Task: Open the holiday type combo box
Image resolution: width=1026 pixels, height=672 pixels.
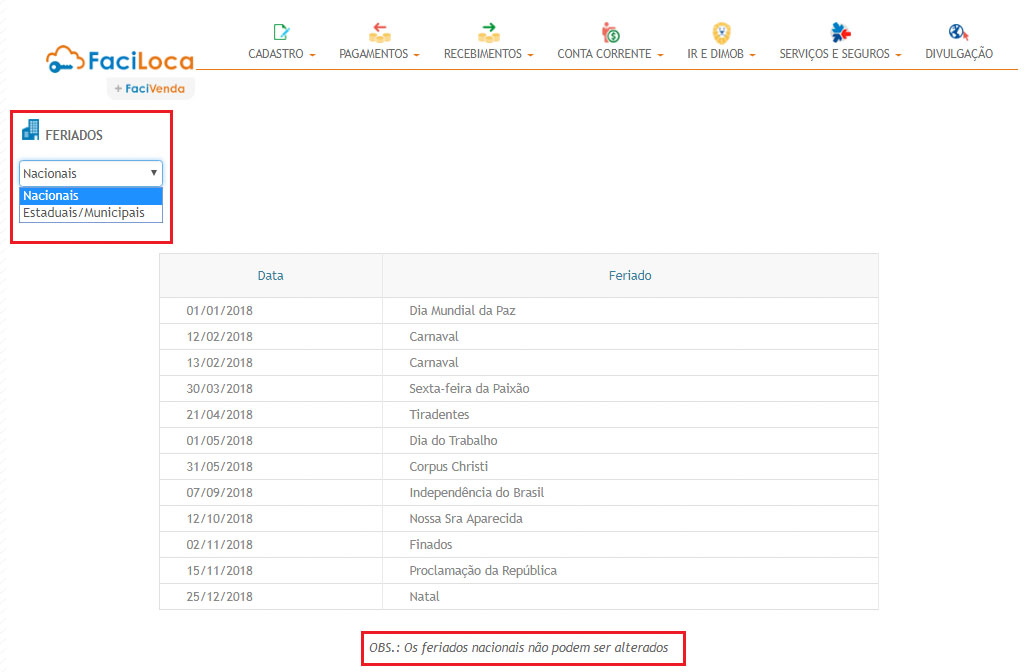Action: click(90, 173)
